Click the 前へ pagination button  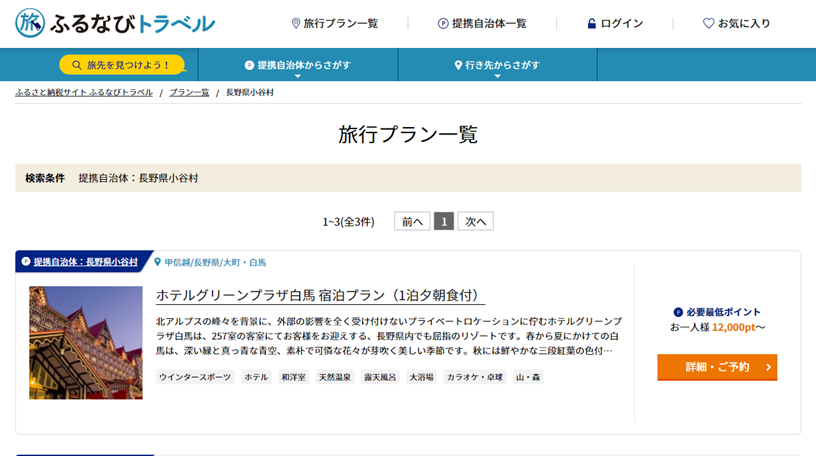[x=412, y=221]
